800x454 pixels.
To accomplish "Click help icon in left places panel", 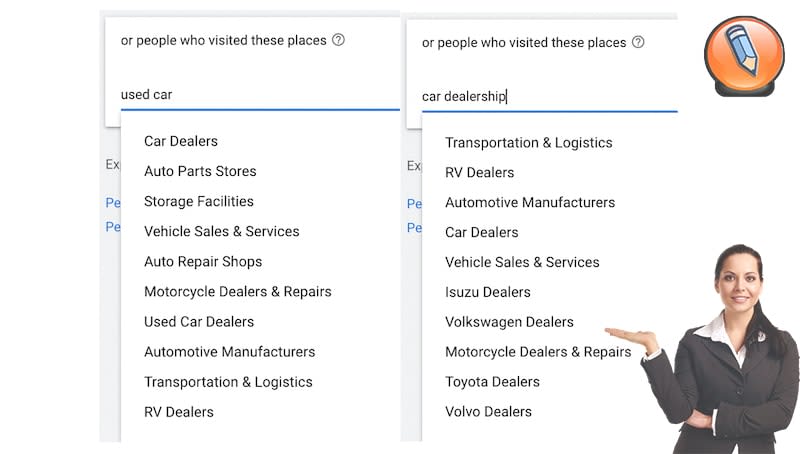I will pos(338,40).
